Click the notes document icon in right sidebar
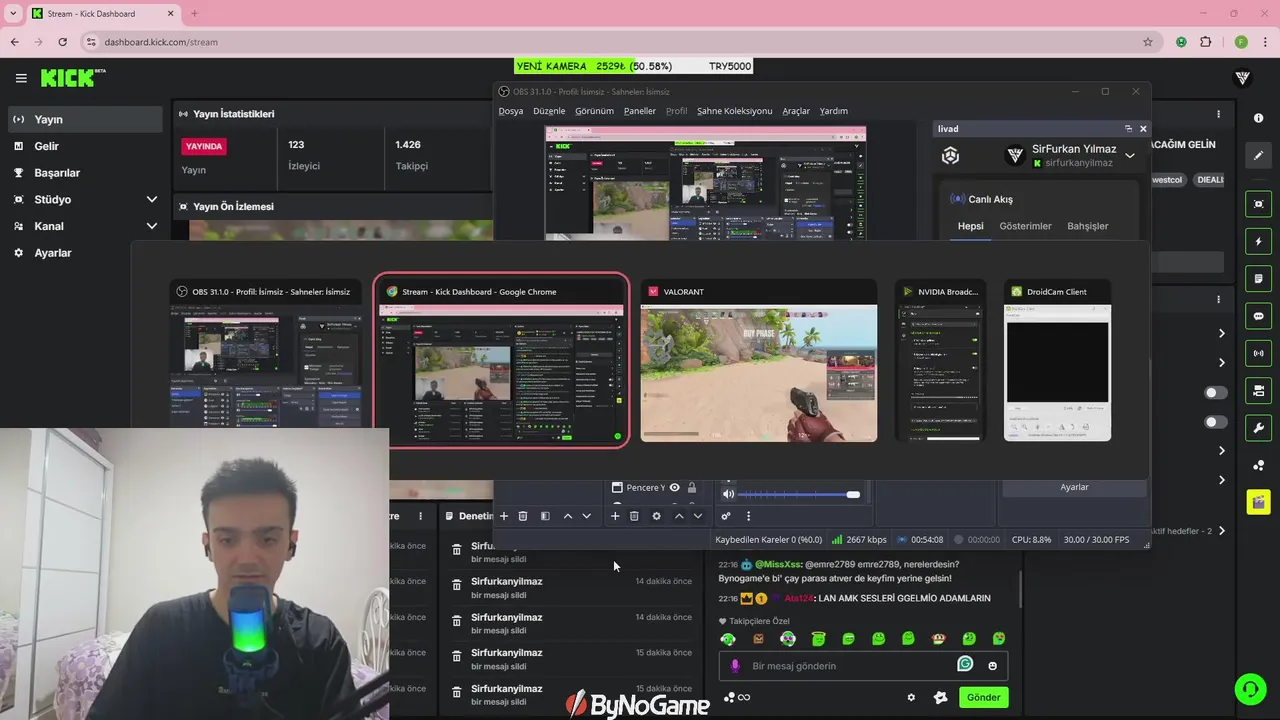Image resolution: width=1280 pixels, height=720 pixels. tap(1258, 278)
